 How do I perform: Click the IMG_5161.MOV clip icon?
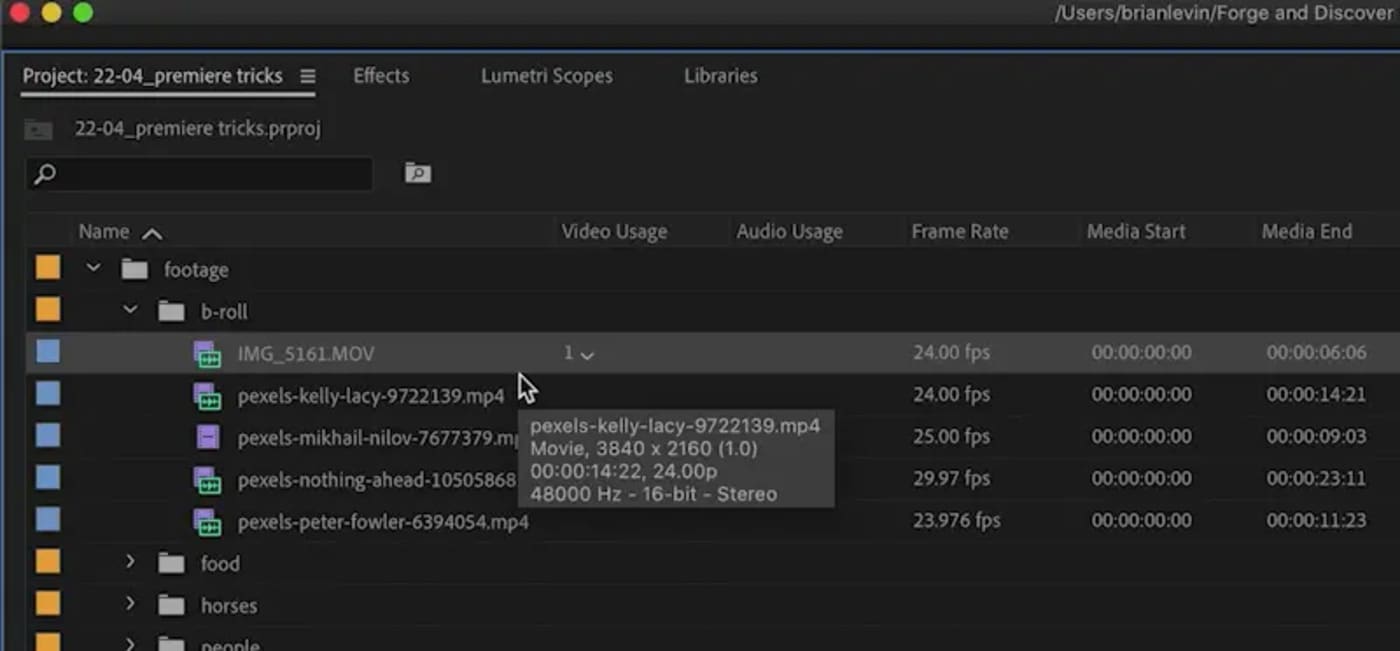pyautogui.click(x=207, y=353)
